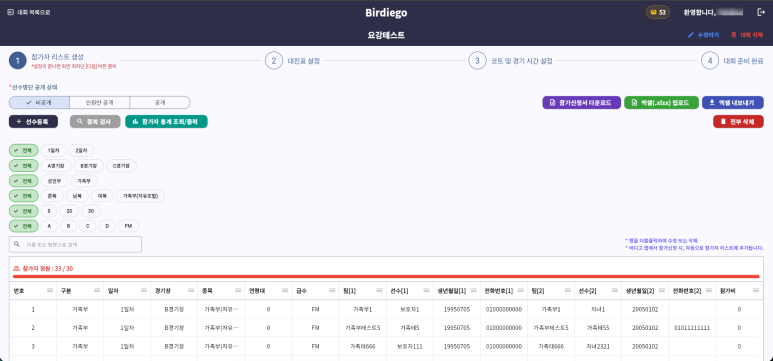Click the 중복 검사 button
The height and width of the screenshot is (361, 773).
[95, 122]
